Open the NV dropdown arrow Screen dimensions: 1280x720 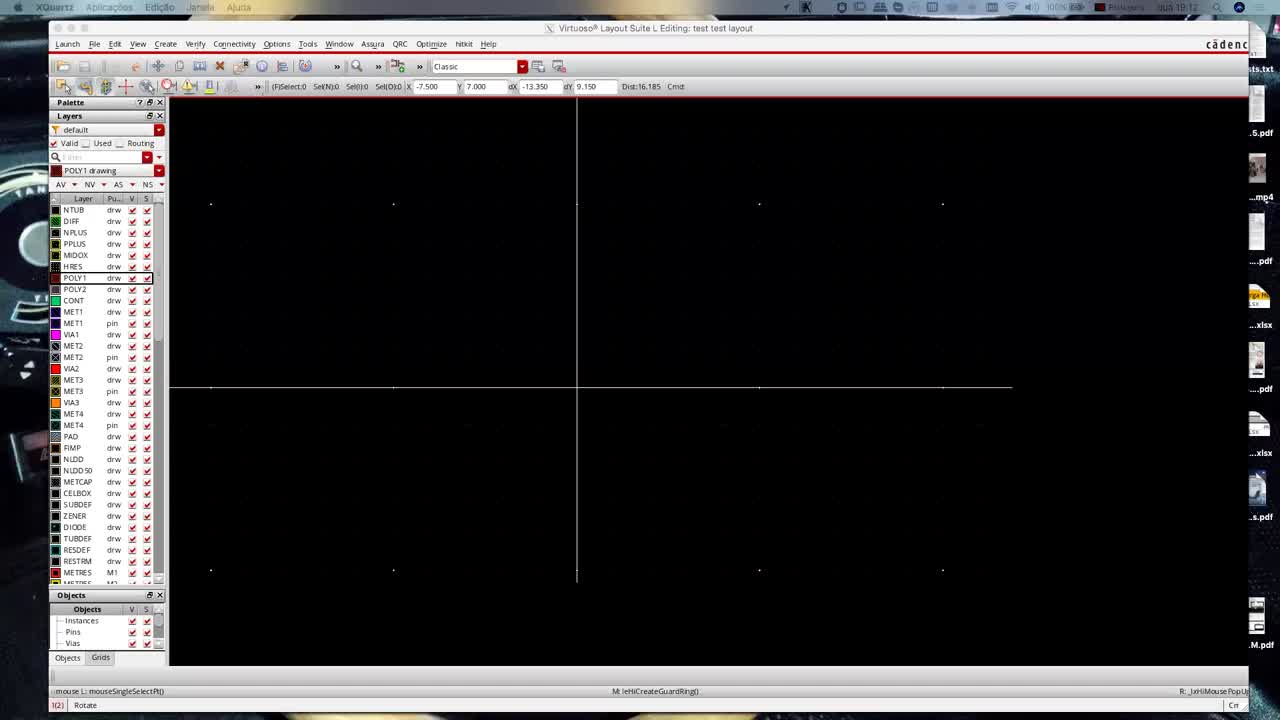tap(103, 185)
